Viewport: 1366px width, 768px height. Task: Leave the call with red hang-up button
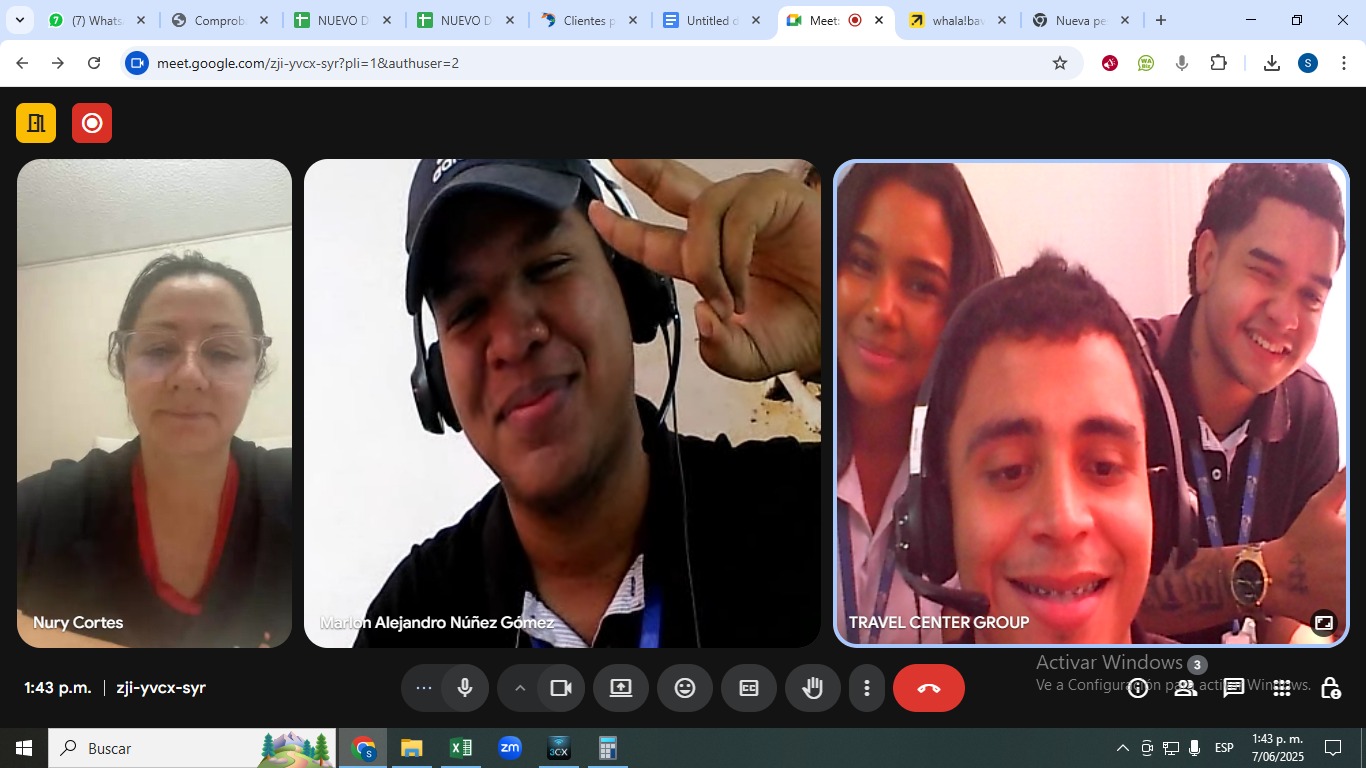[928, 688]
